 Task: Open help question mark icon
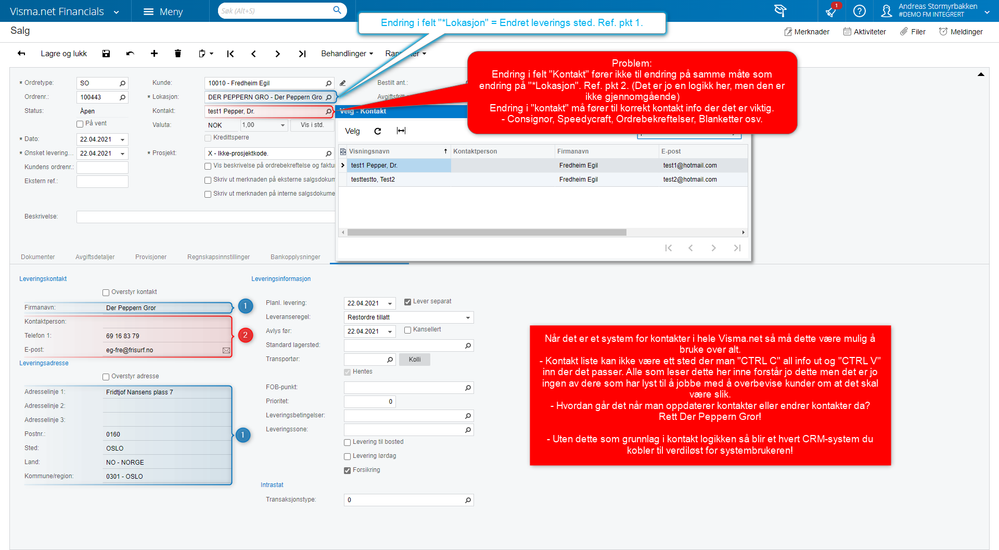859,11
